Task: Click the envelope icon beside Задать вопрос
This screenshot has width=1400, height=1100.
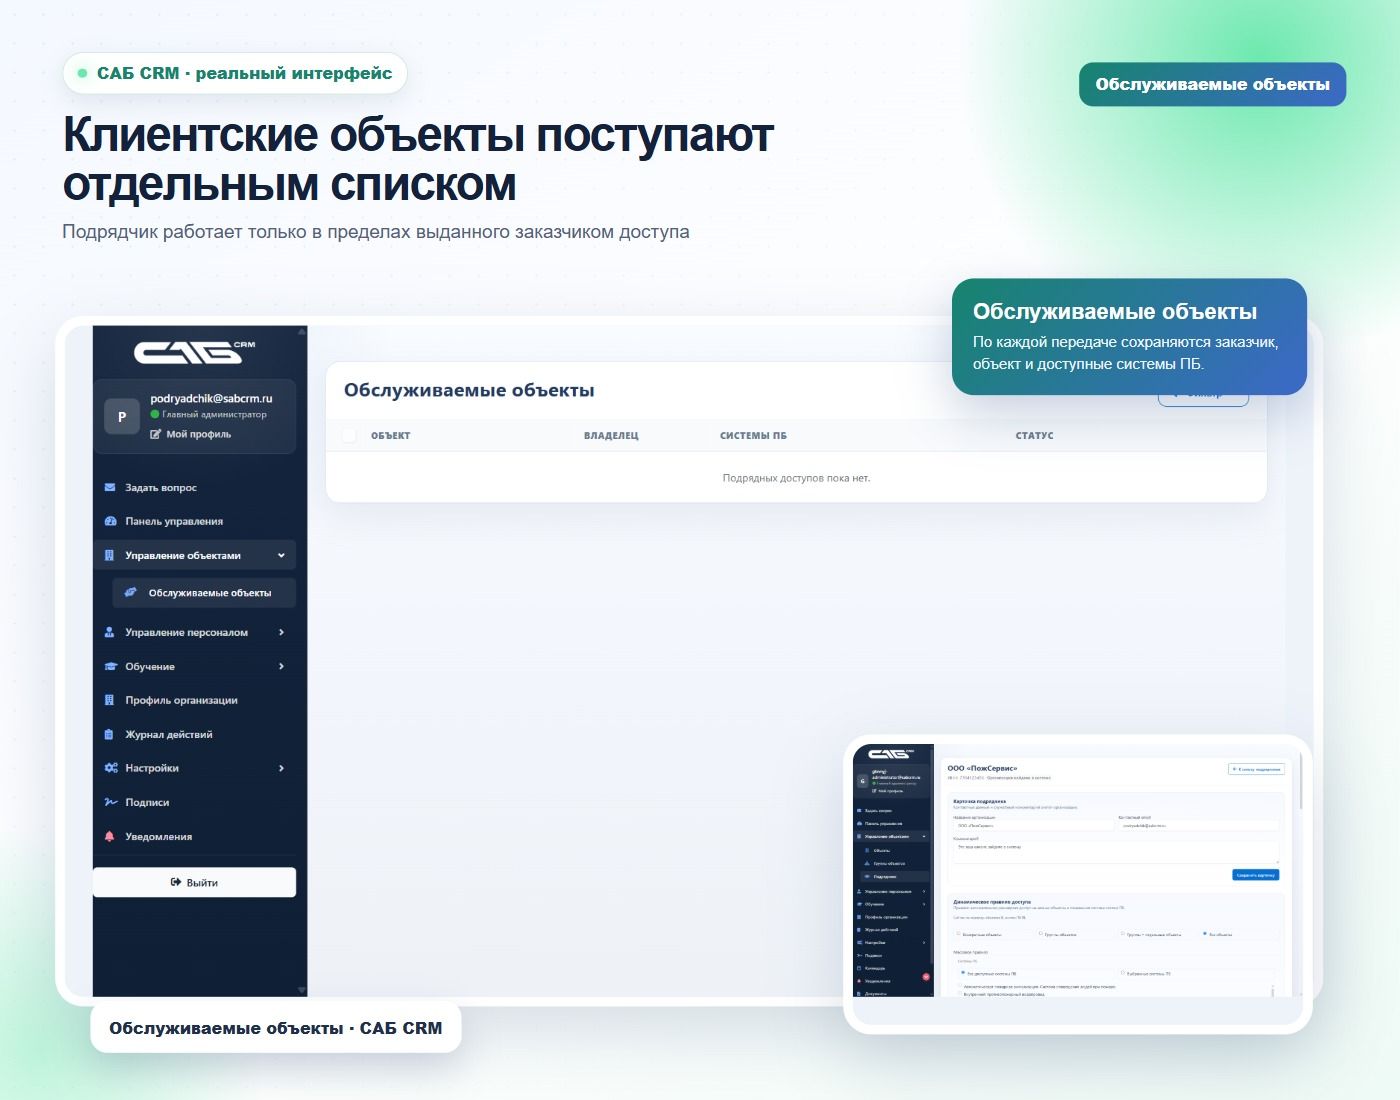Action: point(110,488)
